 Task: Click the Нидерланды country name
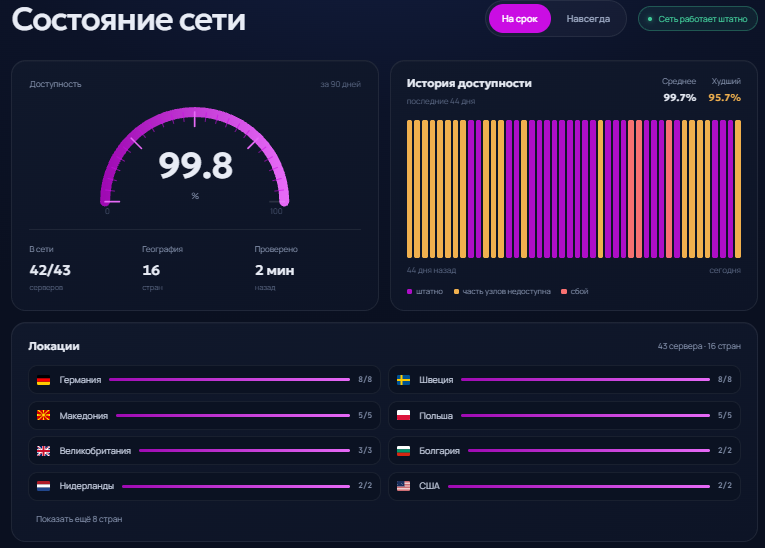87,486
